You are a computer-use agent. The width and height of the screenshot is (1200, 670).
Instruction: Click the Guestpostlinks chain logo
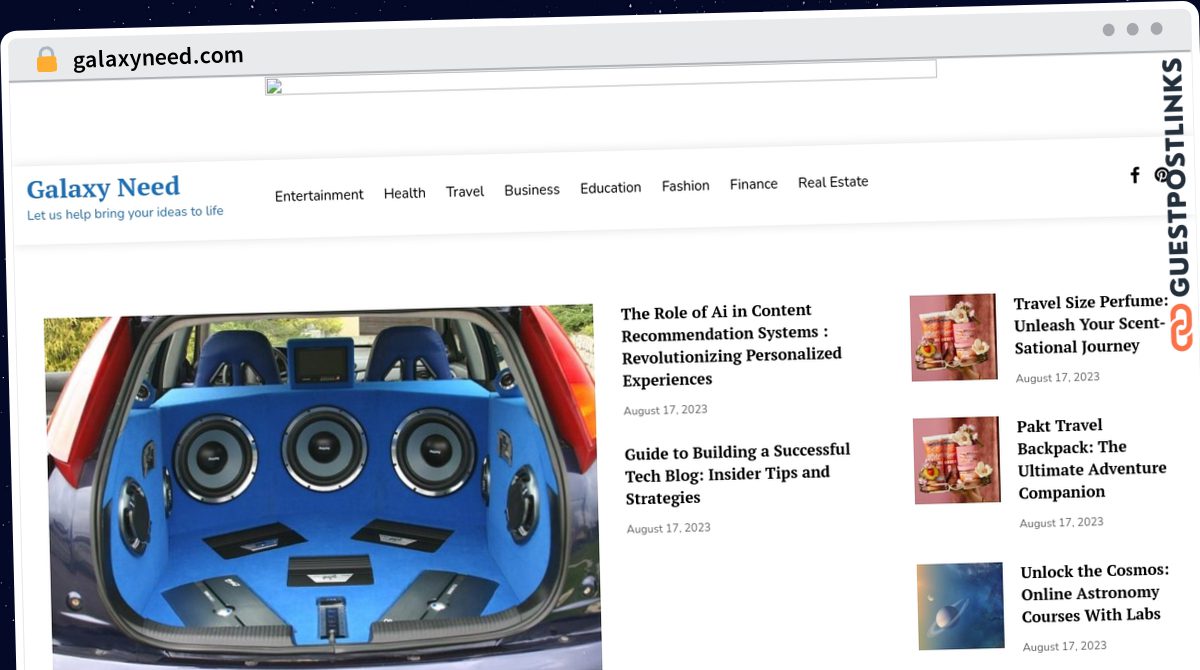[1180, 327]
